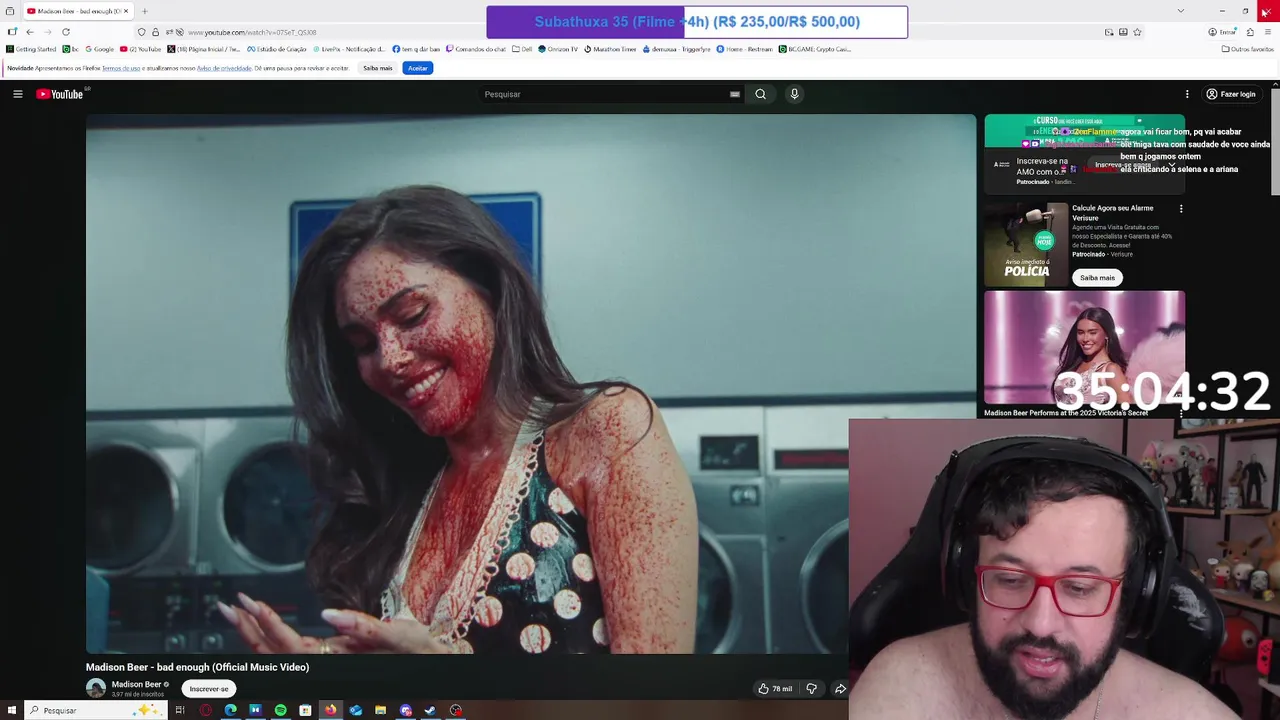
Task: Click the taskbar Pesquisar search box
Action: (x=95, y=710)
